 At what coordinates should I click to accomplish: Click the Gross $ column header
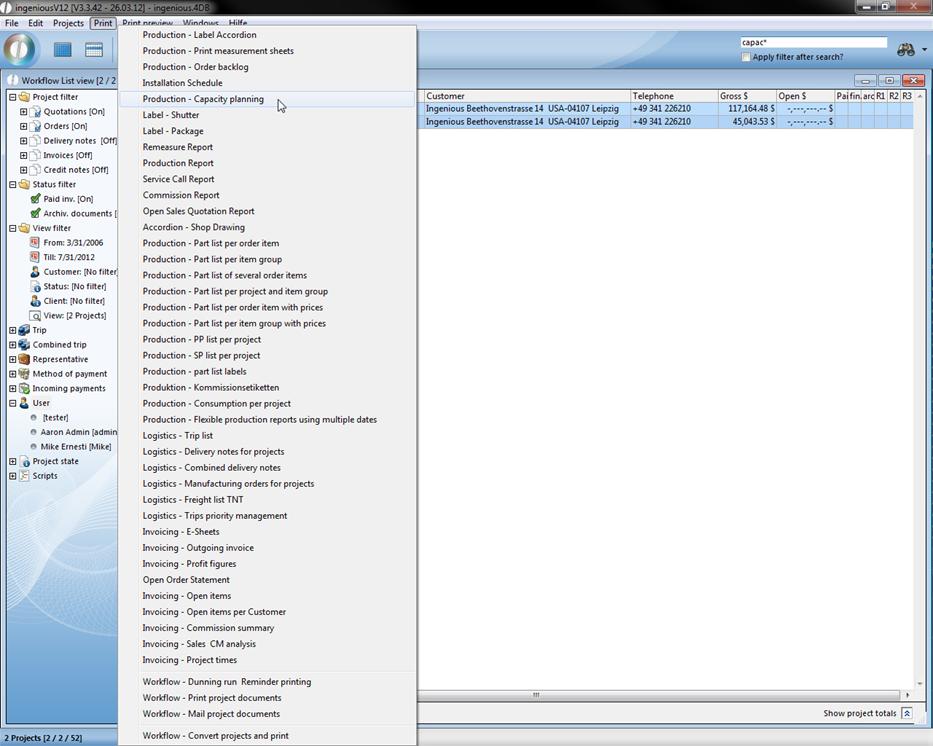(x=733, y=96)
